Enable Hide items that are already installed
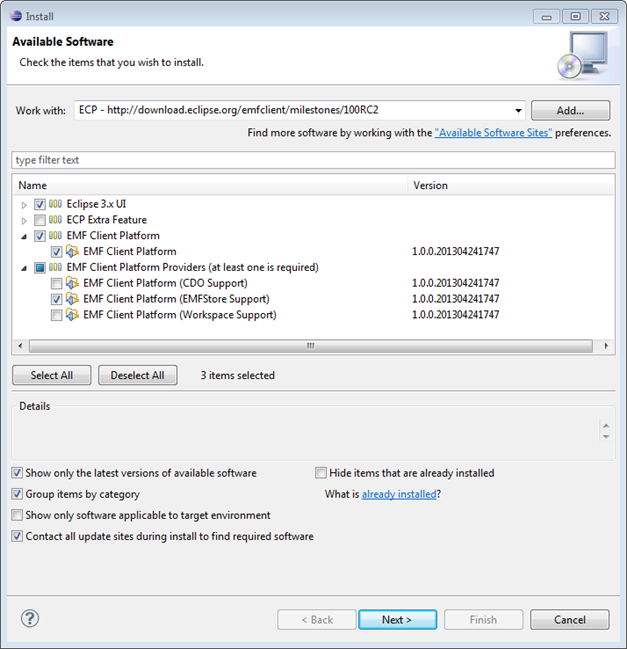The image size is (627, 649). [x=321, y=473]
